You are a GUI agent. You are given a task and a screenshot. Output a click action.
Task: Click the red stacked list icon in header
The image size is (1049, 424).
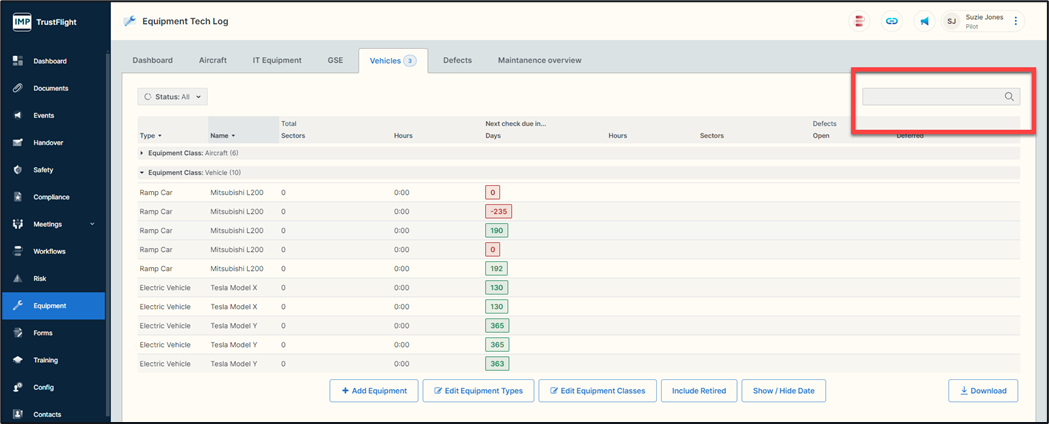(x=859, y=21)
